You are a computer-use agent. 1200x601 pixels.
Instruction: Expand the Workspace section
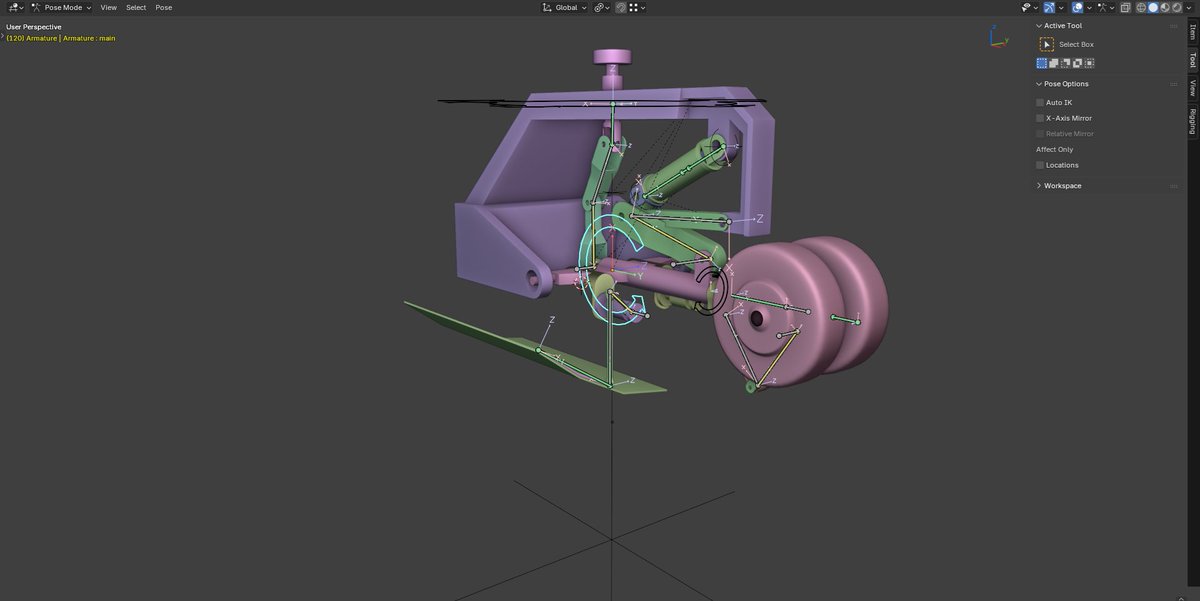[1062, 185]
